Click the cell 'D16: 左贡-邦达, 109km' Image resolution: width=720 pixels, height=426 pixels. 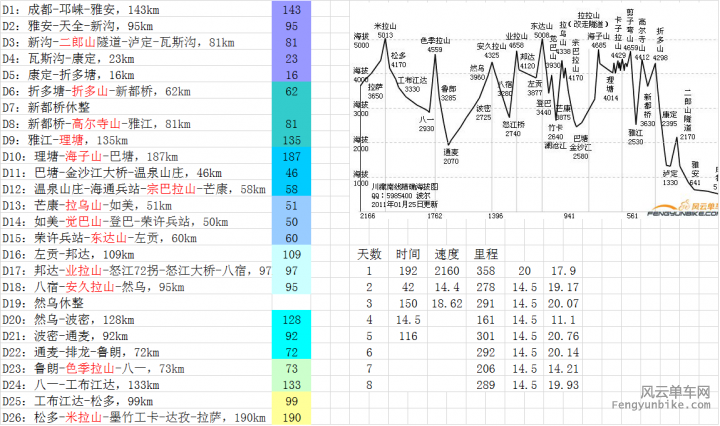136,253
